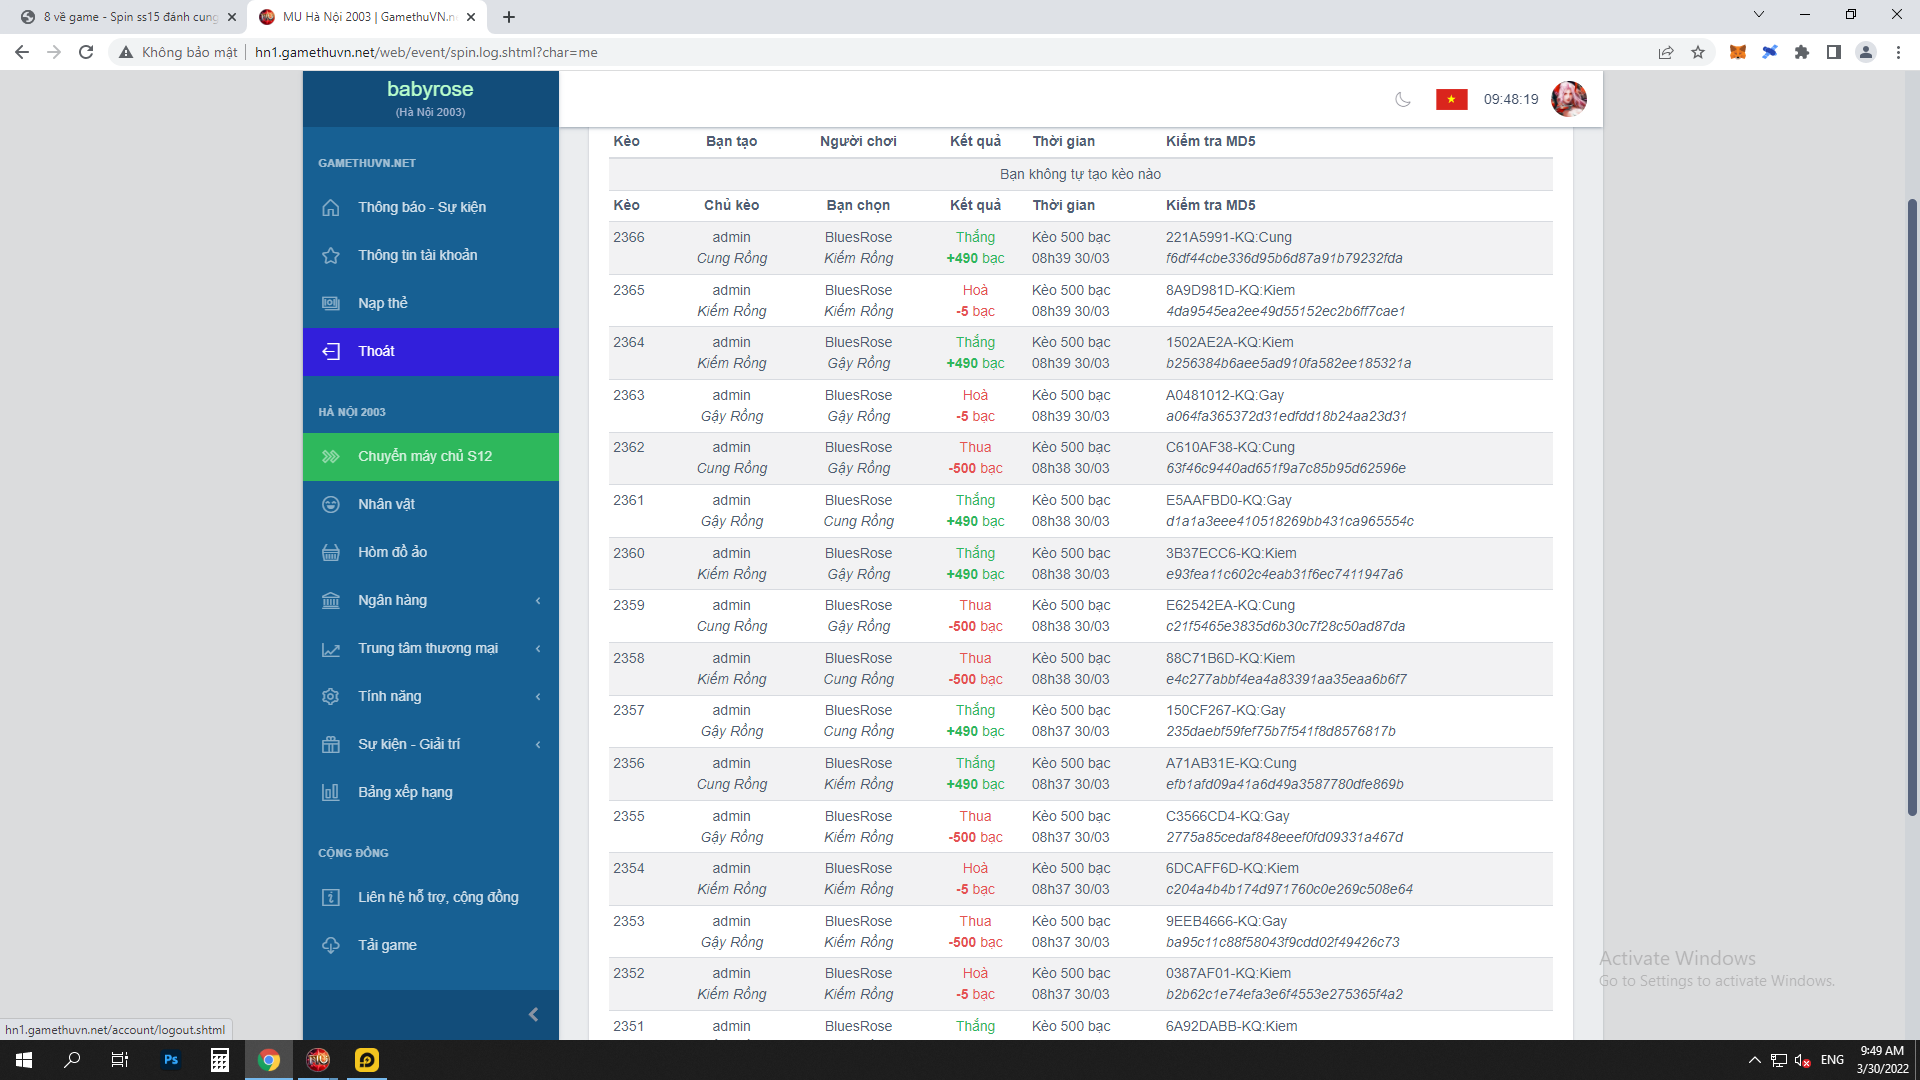Screen dimensions: 1920x1080
Task: Open Hòm đồ ảo inventory
Action: click(x=392, y=552)
